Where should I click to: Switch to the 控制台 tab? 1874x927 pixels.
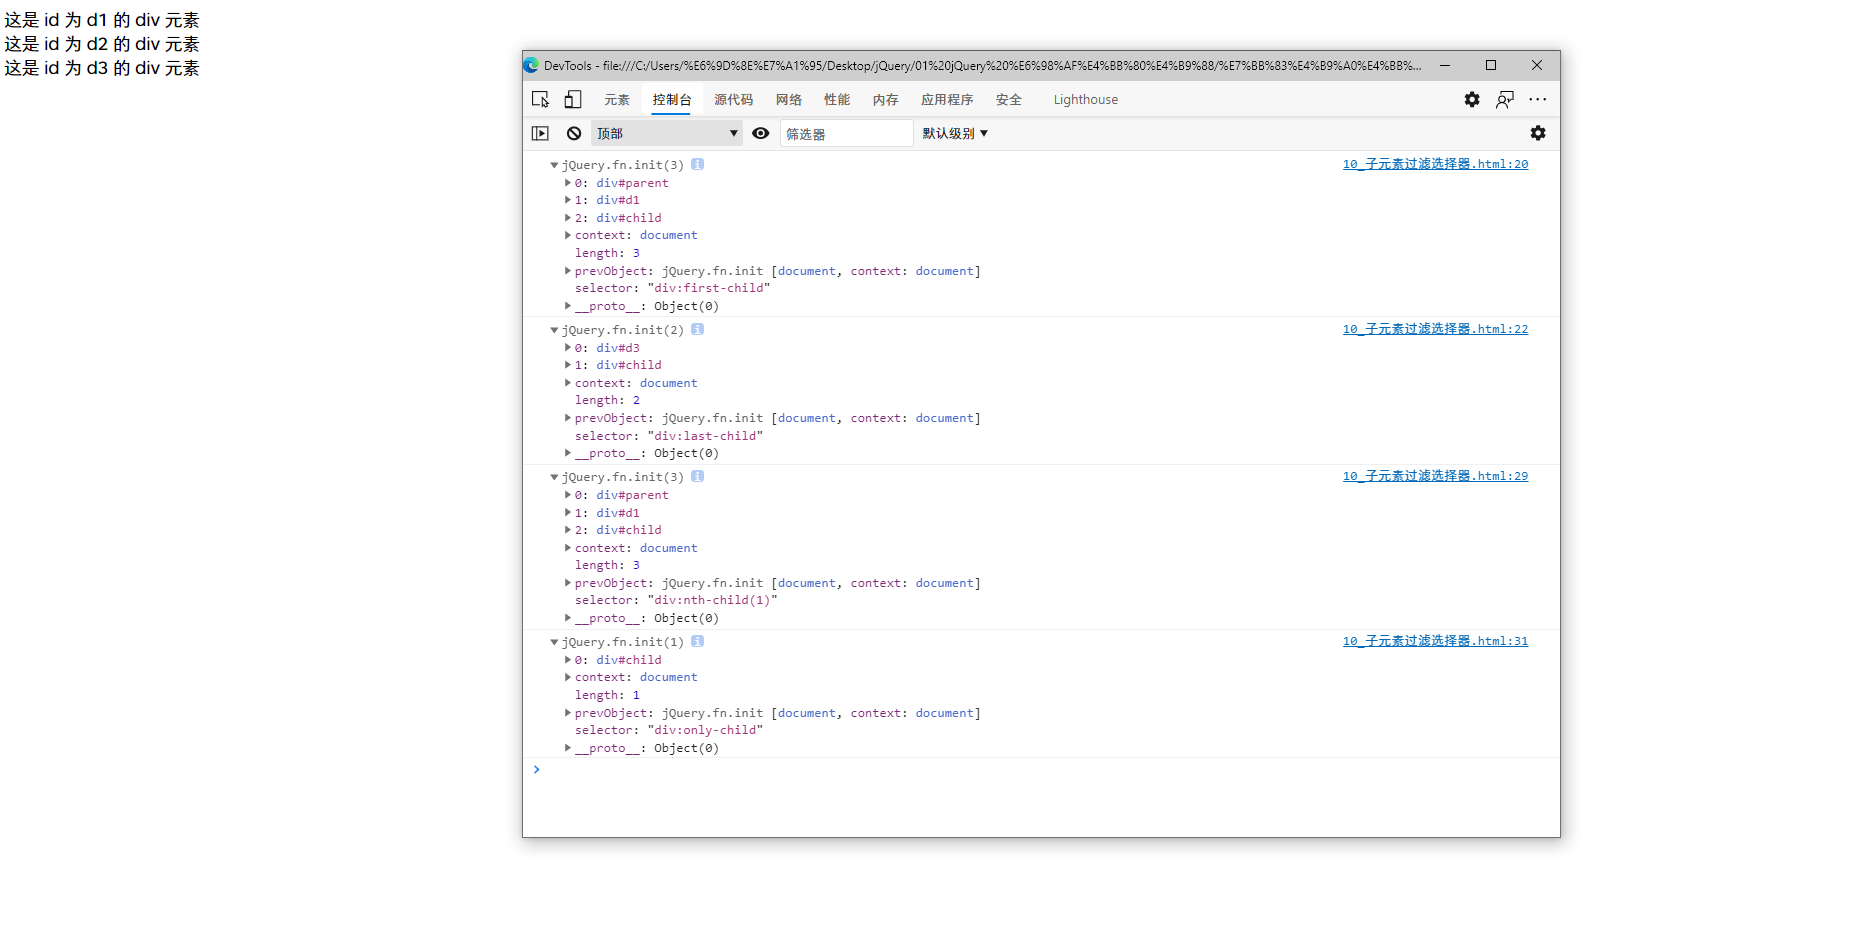click(672, 99)
